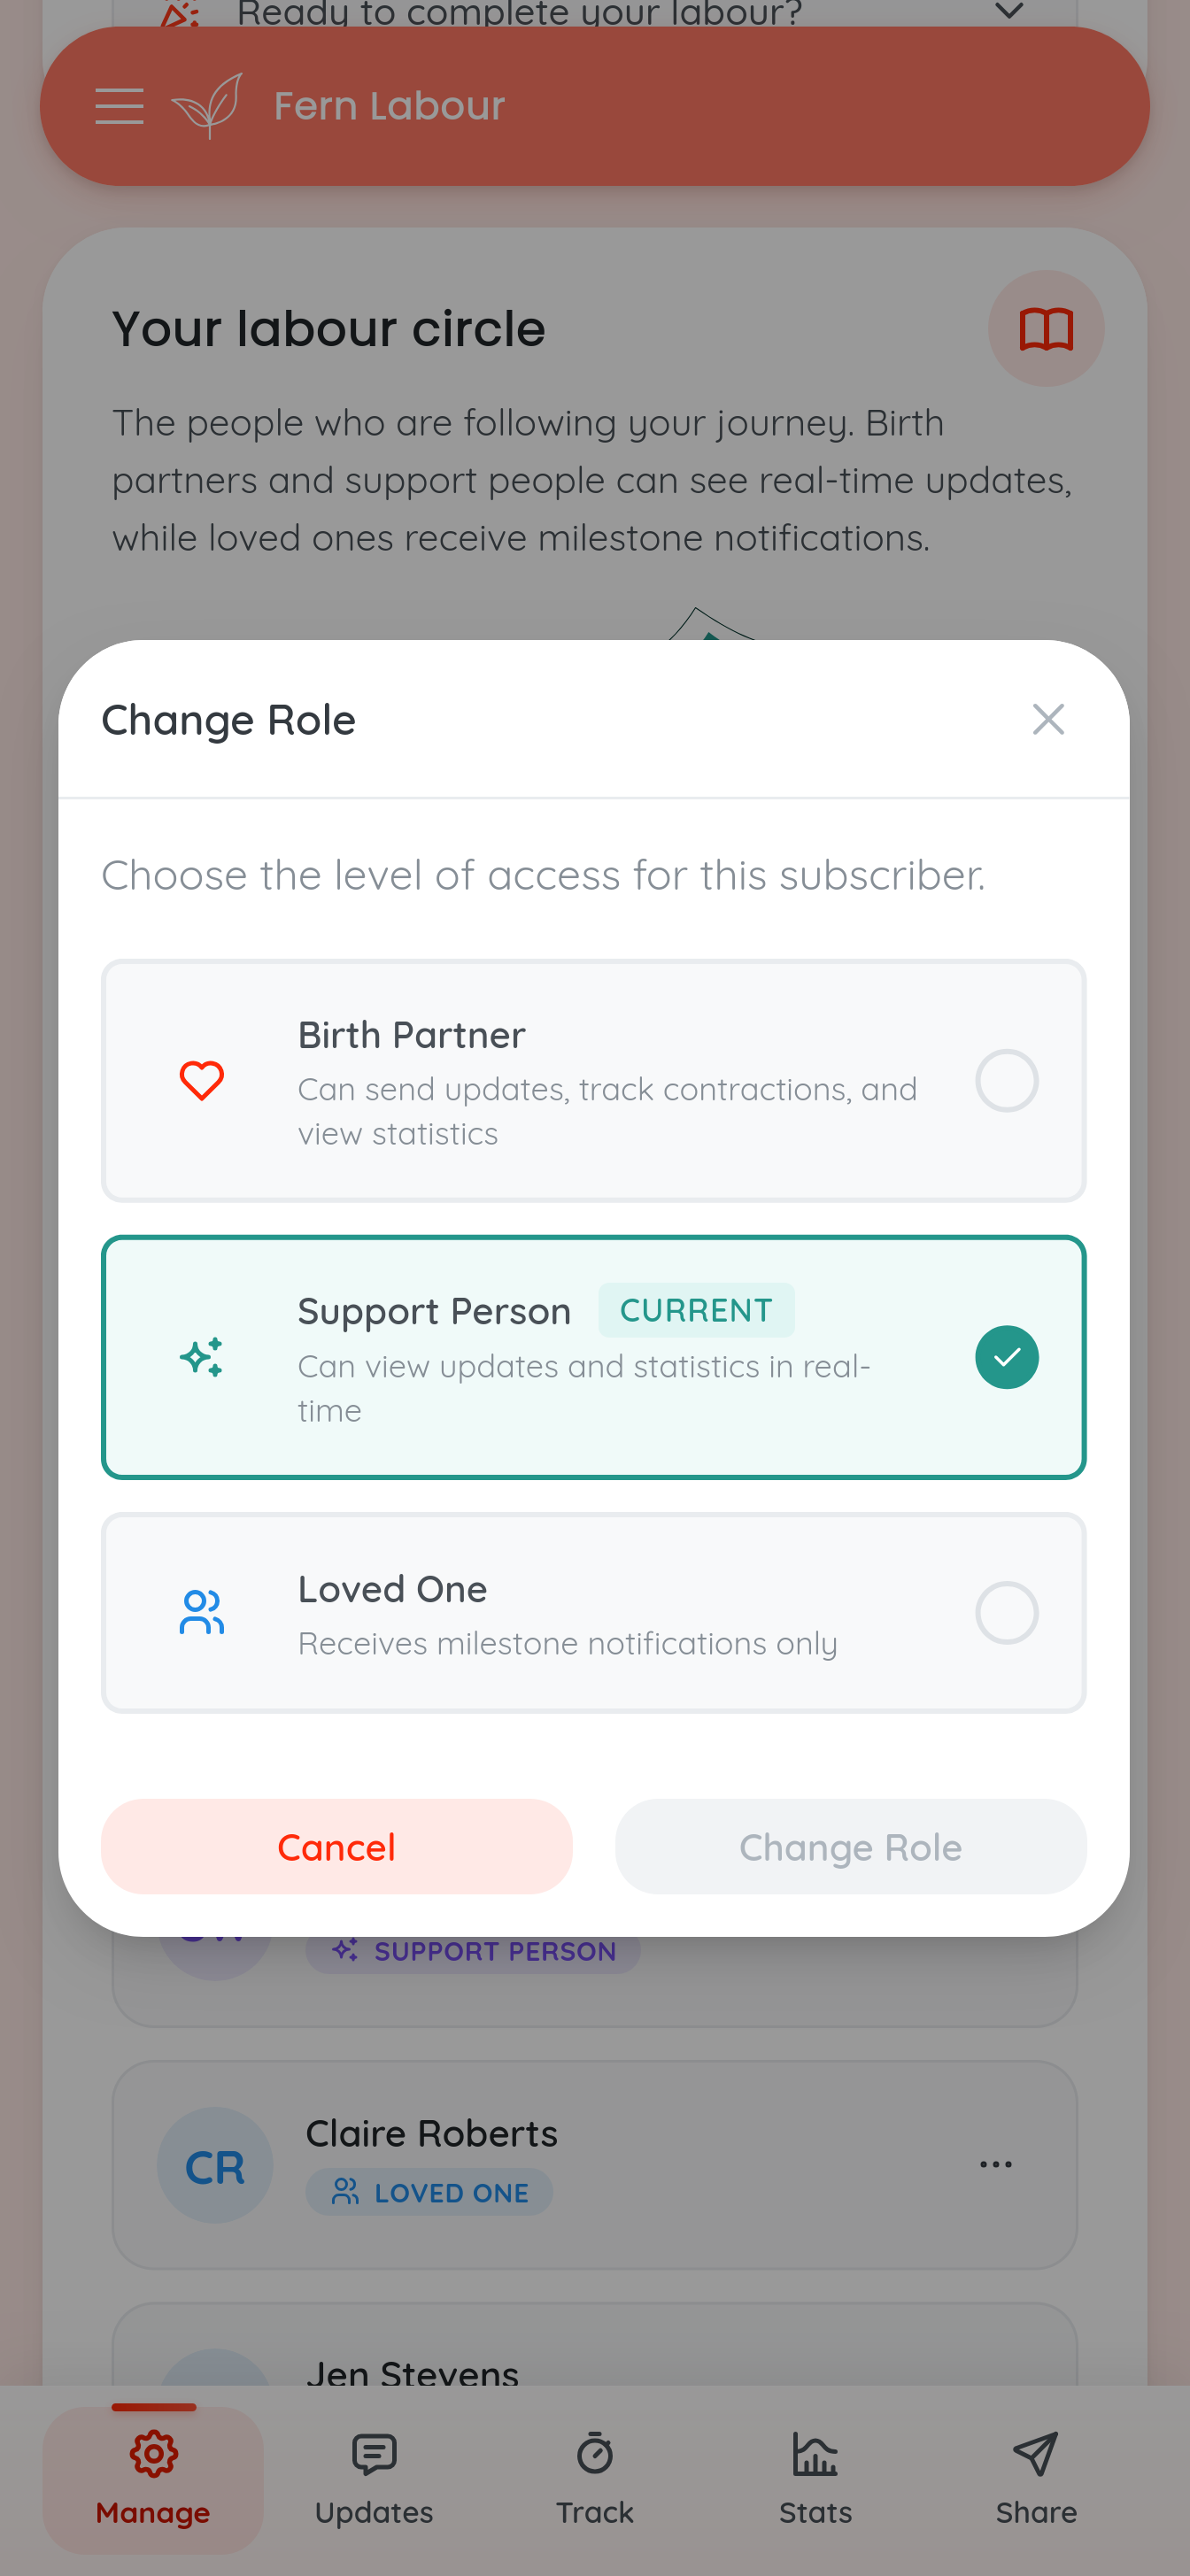The width and height of the screenshot is (1190, 2576).
Task: Open the labour circle guide book icon
Action: 1046,329
